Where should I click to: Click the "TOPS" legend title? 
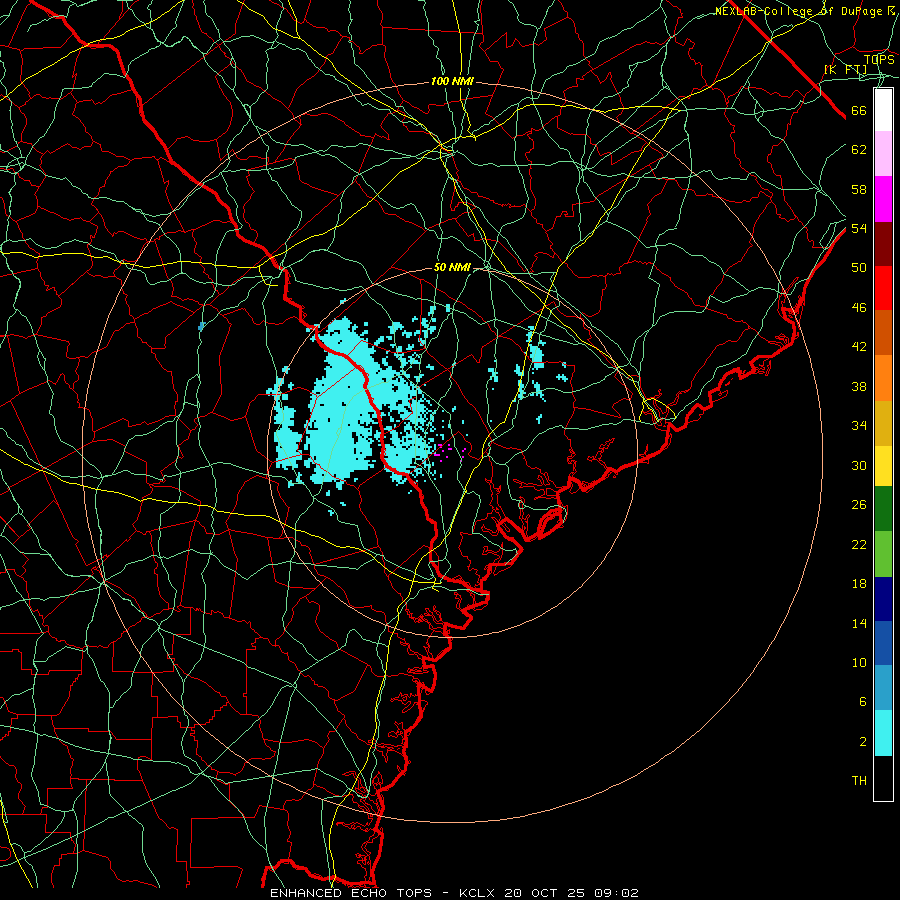[879, 59]
